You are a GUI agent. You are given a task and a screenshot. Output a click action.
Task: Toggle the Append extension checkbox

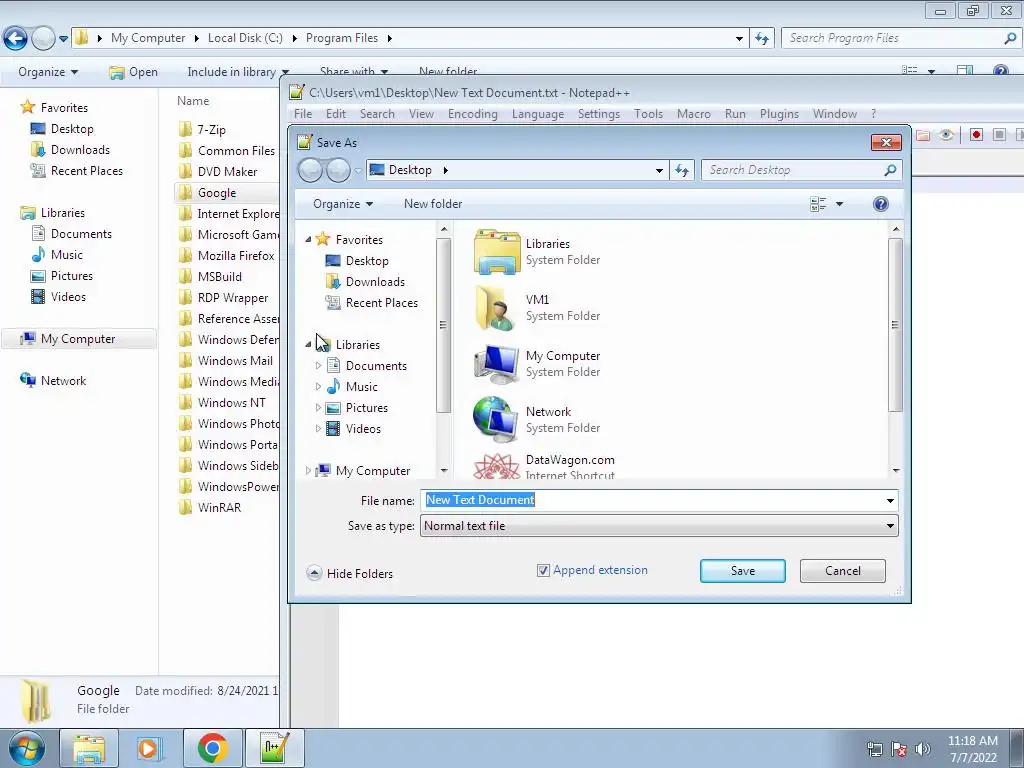click(x=543, y=570)
